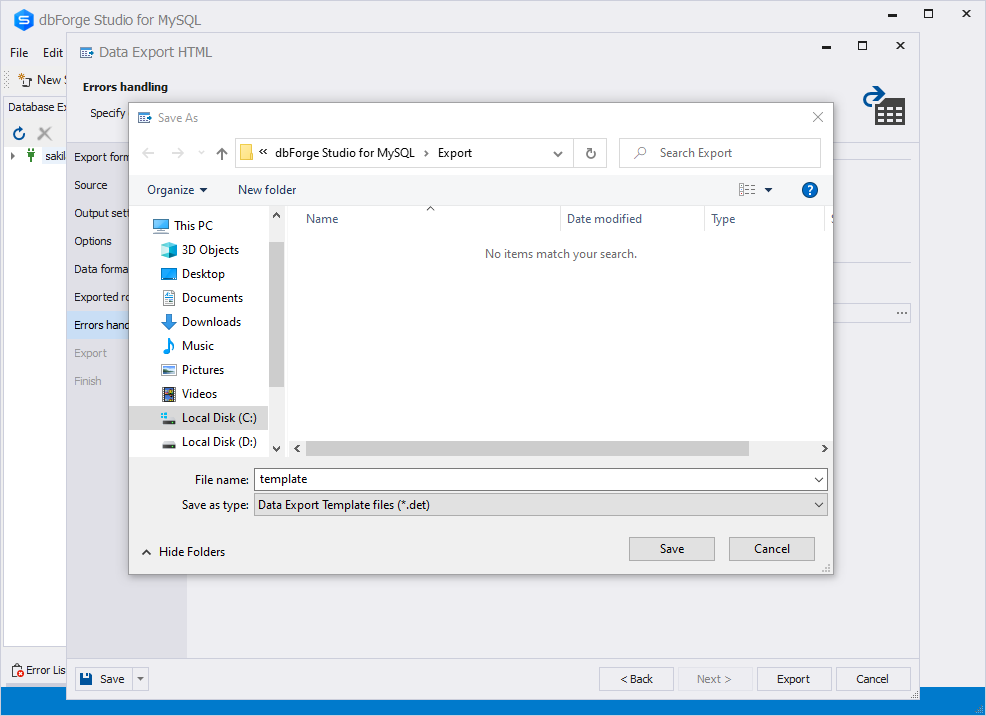Open the recent locations dropdown
Screen dimensions: 986x716
[201, 153]
